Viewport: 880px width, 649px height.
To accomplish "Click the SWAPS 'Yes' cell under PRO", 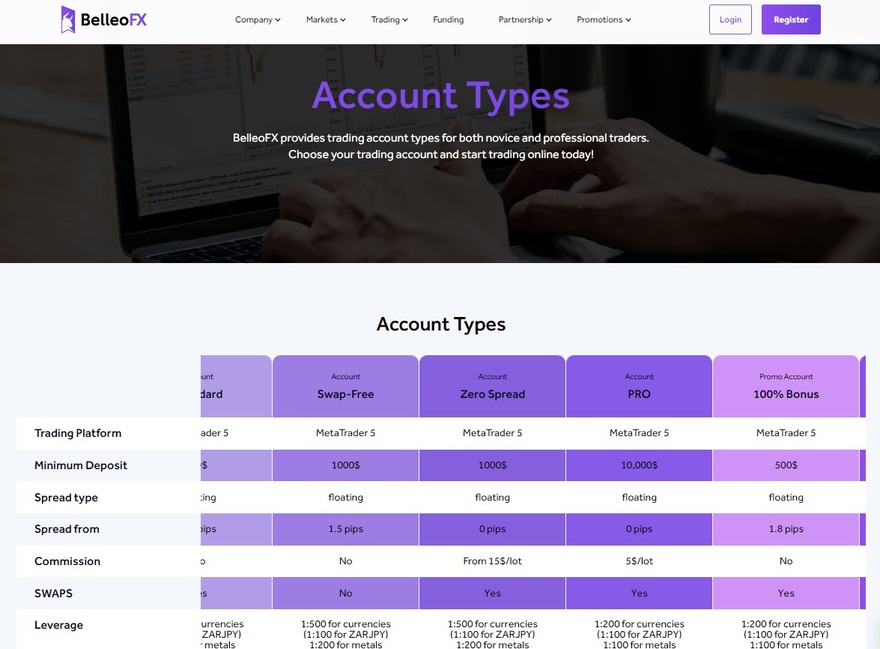I will tap(639, 593).
